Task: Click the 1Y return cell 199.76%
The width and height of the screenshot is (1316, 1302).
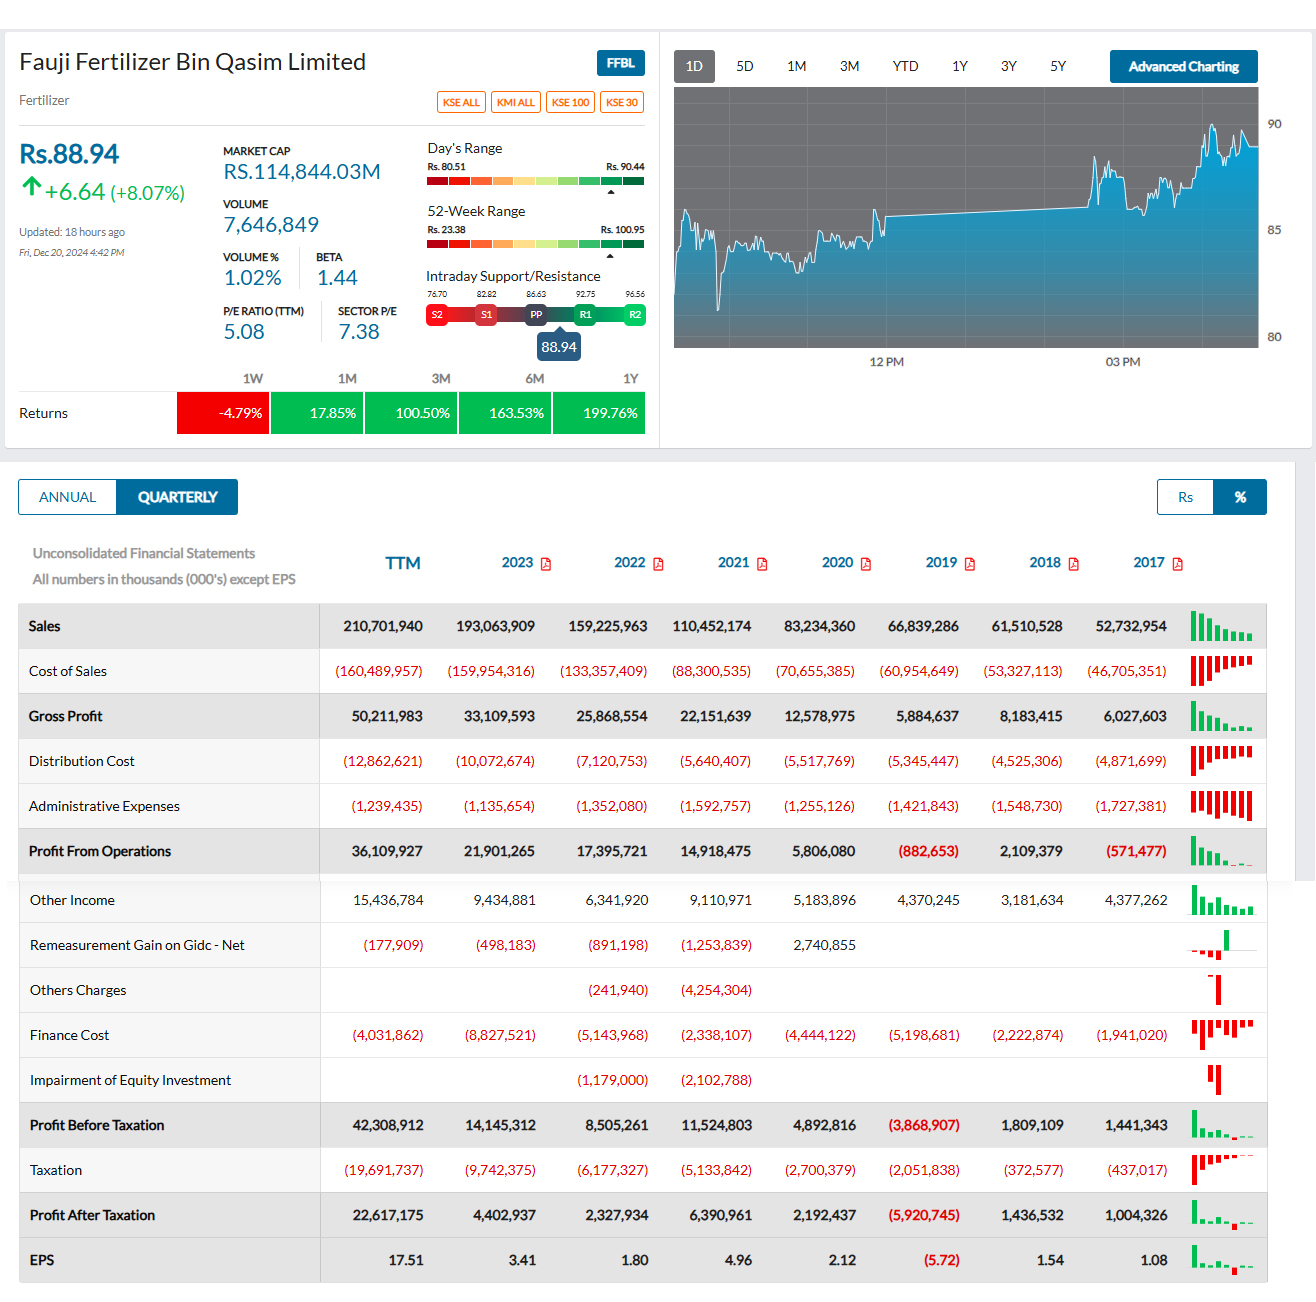Action: click(x=599, y=413)
